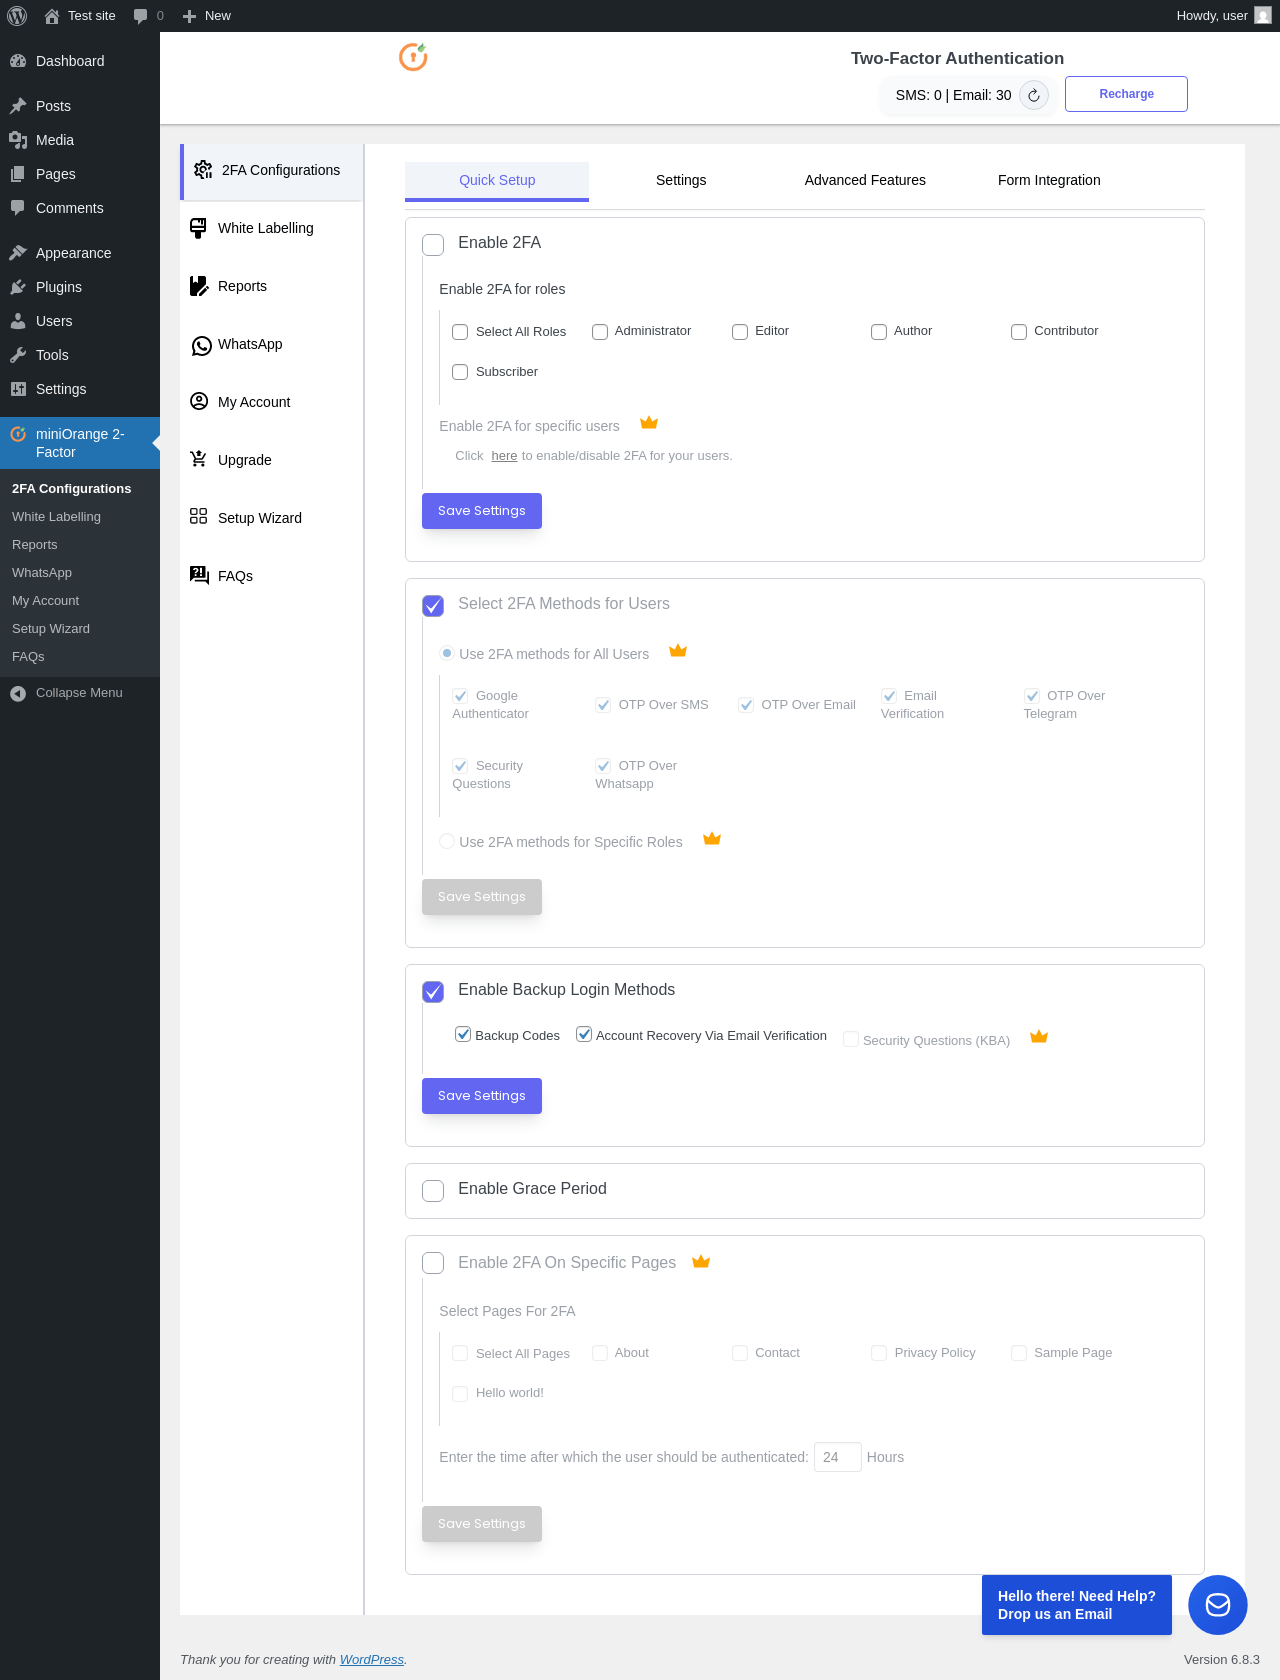Image resolution: width=1280 pixels, height=1680 pixels.
Task: Click the Posts pin icon
Action: (x=18, y=106)
